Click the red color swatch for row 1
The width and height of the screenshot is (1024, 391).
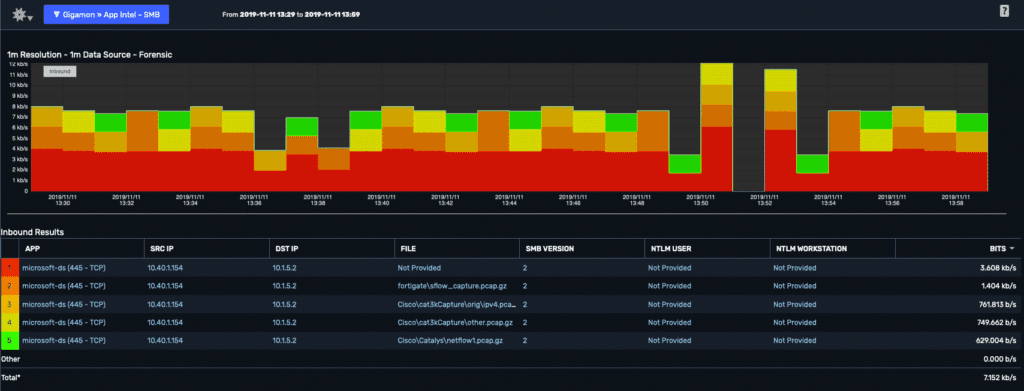[x=10, y=268]
